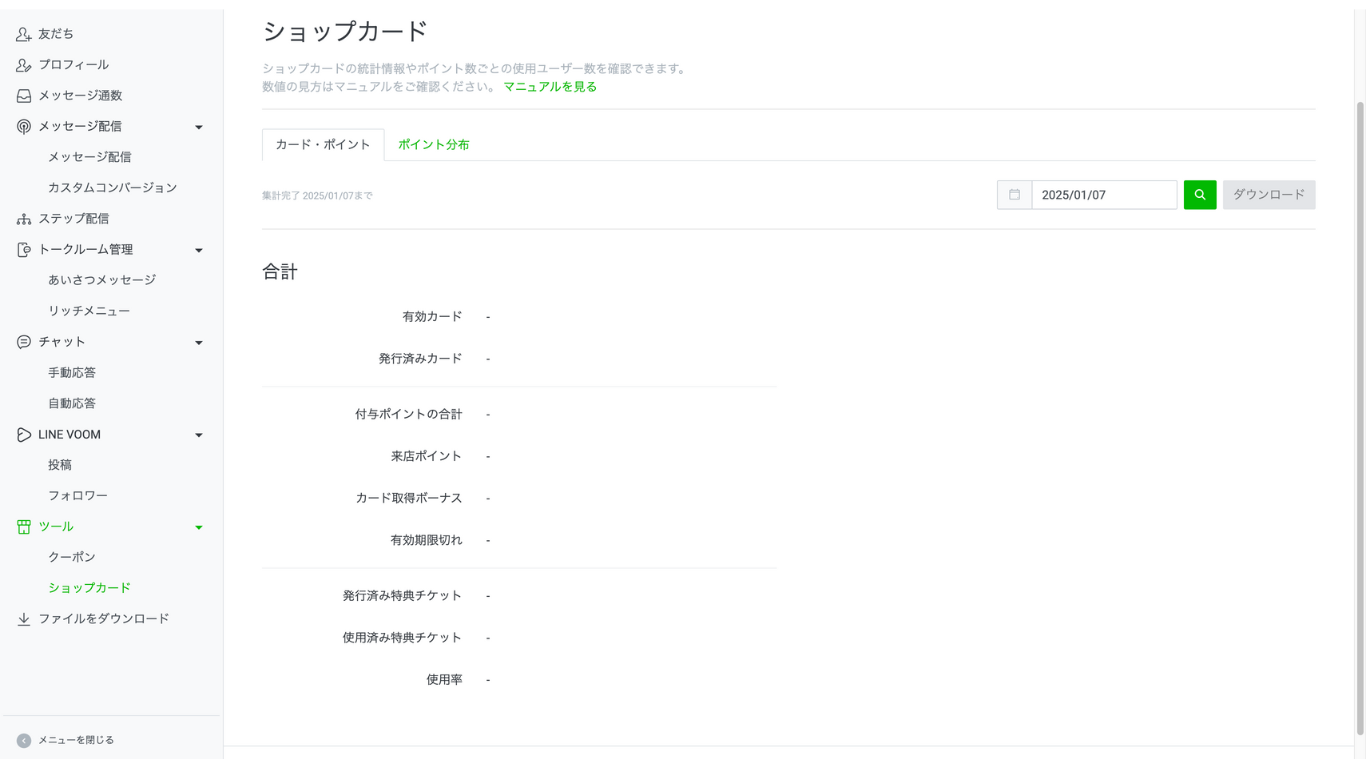The height and width of the screenshot is (768, 1366).
Task: Click the ショップカード page title
Action: pos(345,32)
